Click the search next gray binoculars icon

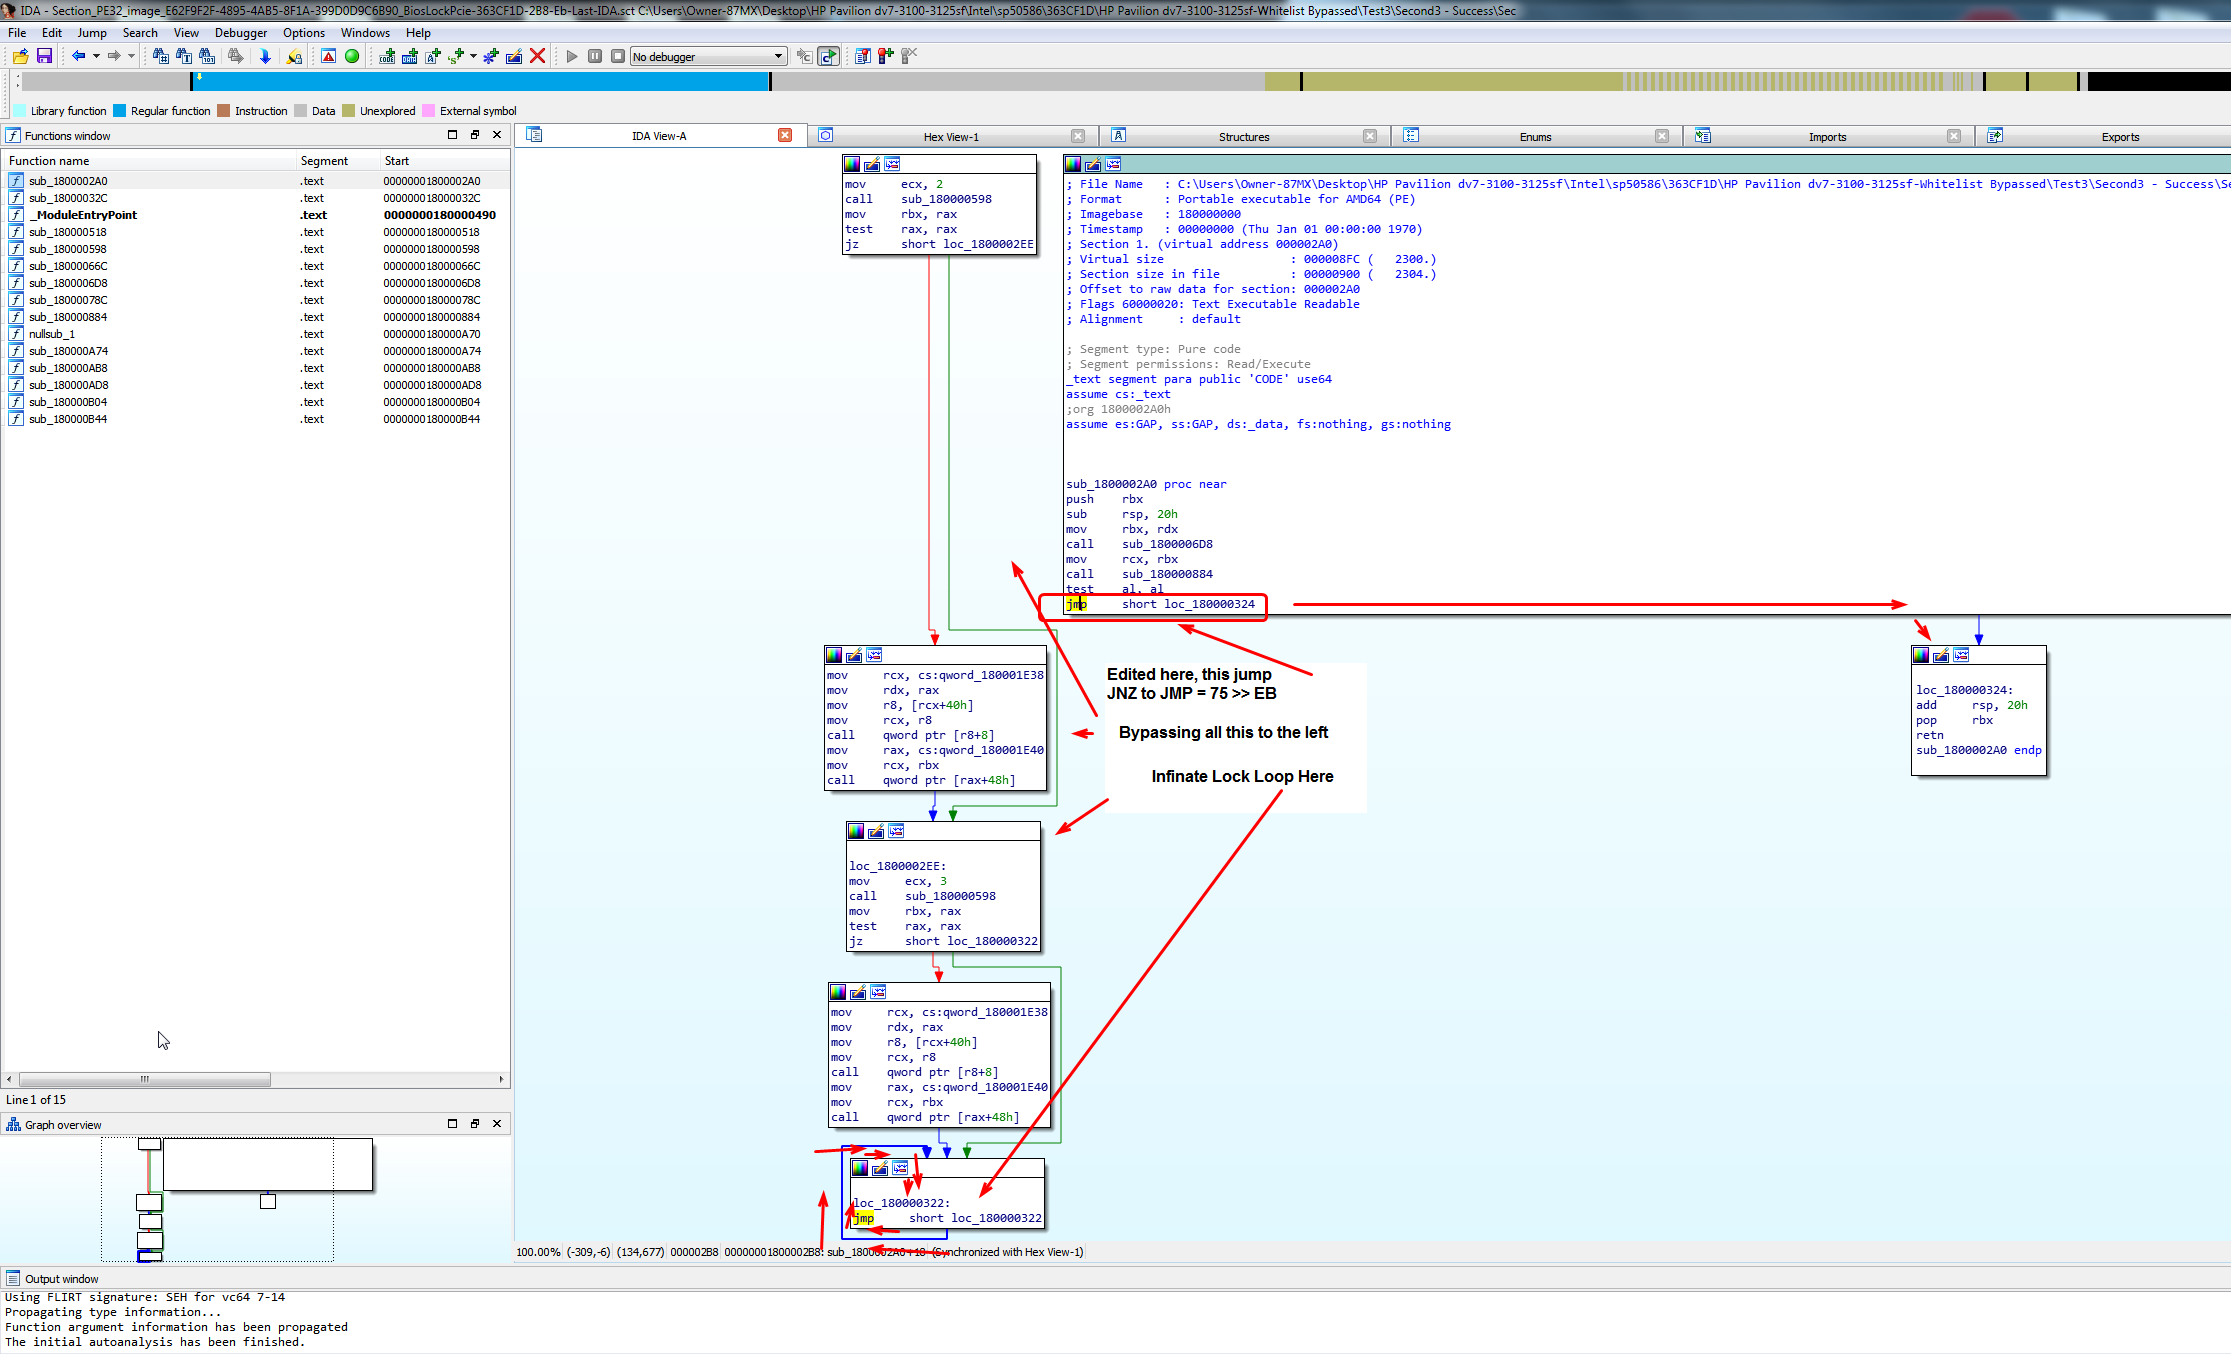click(x=235, y=56)
